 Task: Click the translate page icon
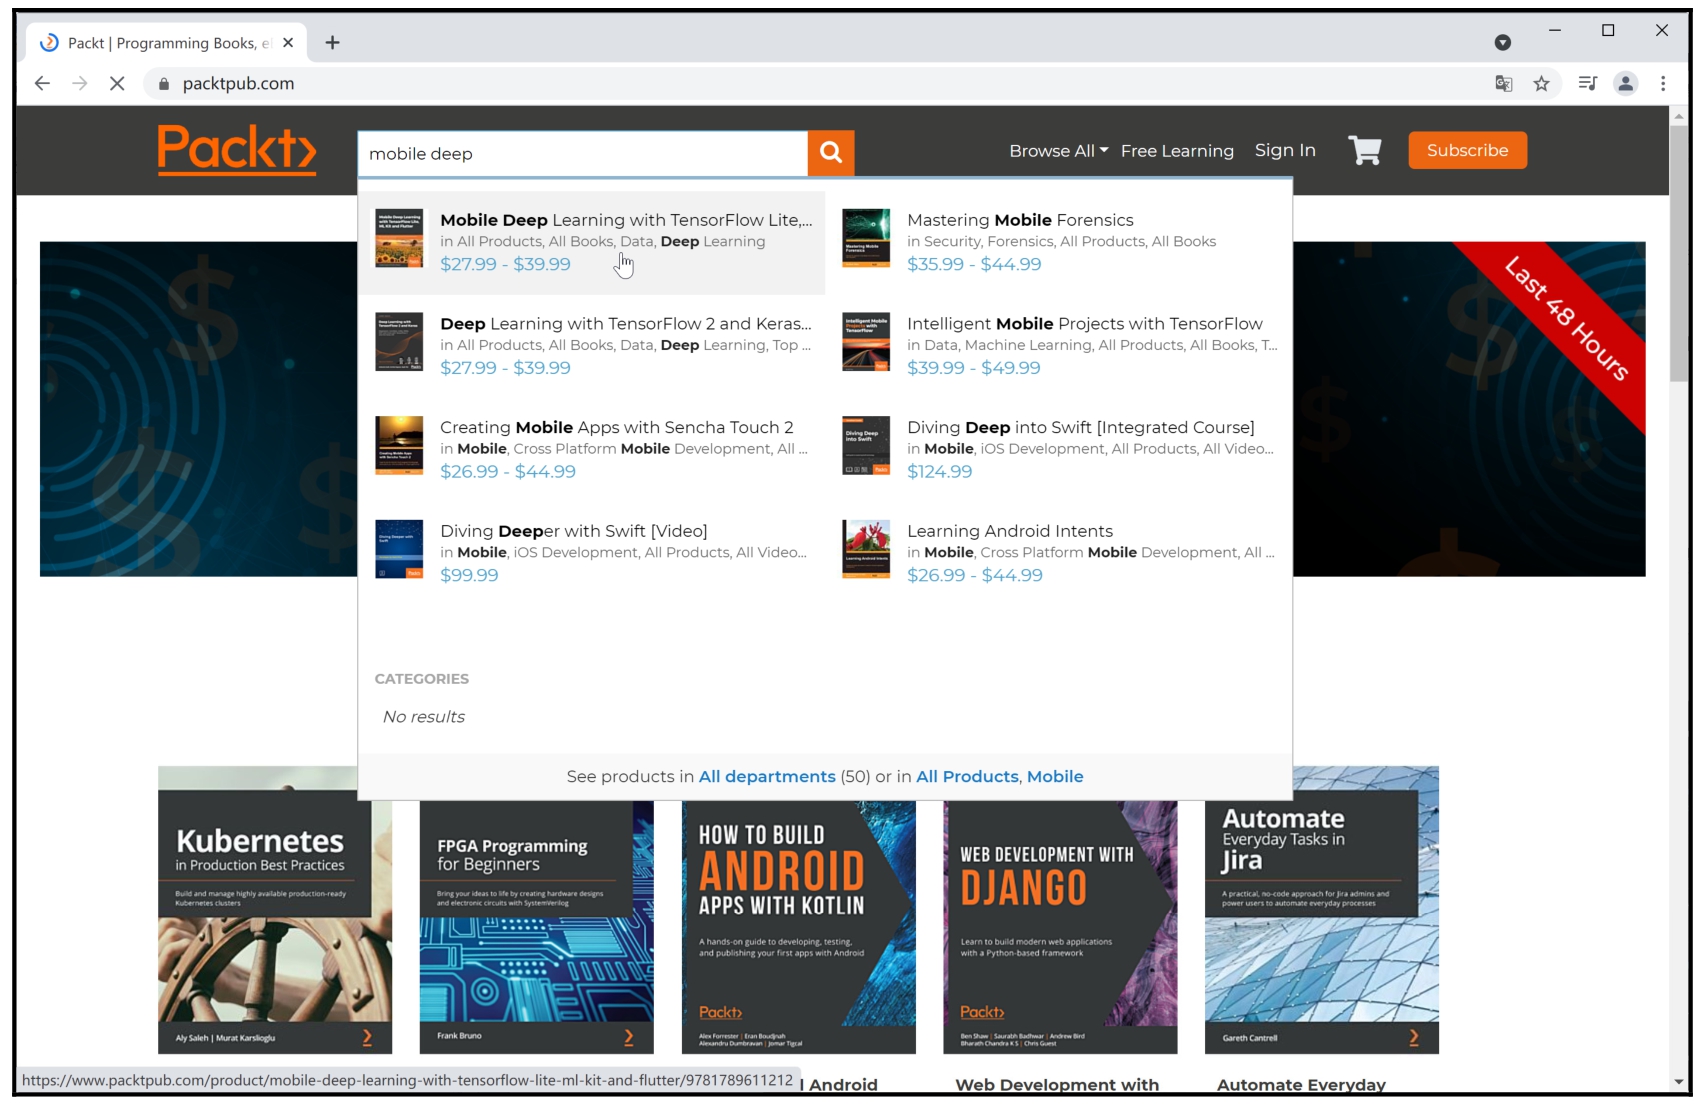(x=1503, y=84)
